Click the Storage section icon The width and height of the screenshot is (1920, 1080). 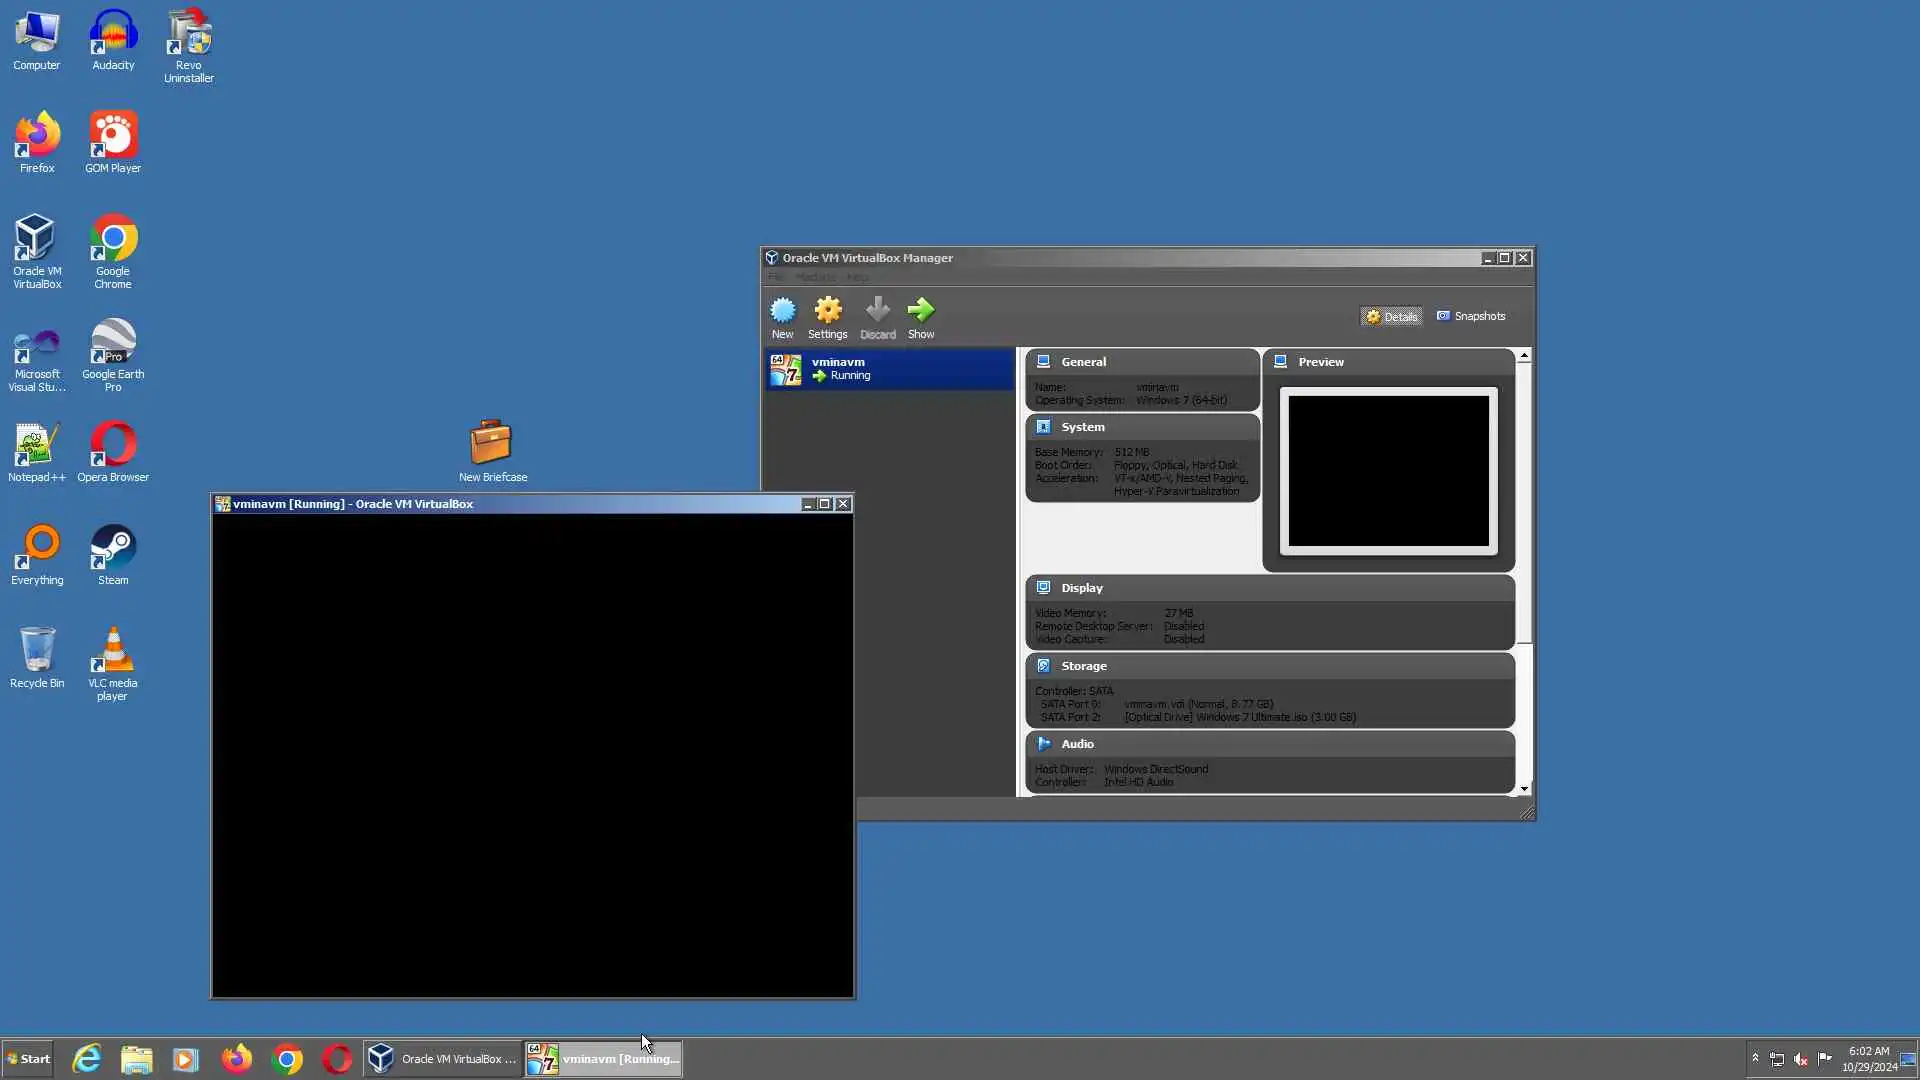coord(1043,666)
